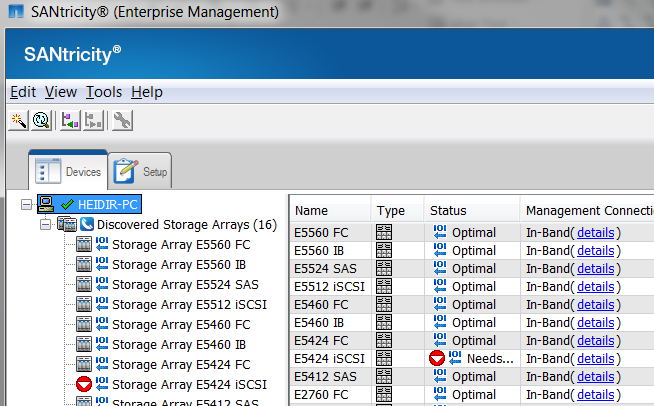
Task: Select Storage Array E5460 FC tree item
Action: [181, 325]
